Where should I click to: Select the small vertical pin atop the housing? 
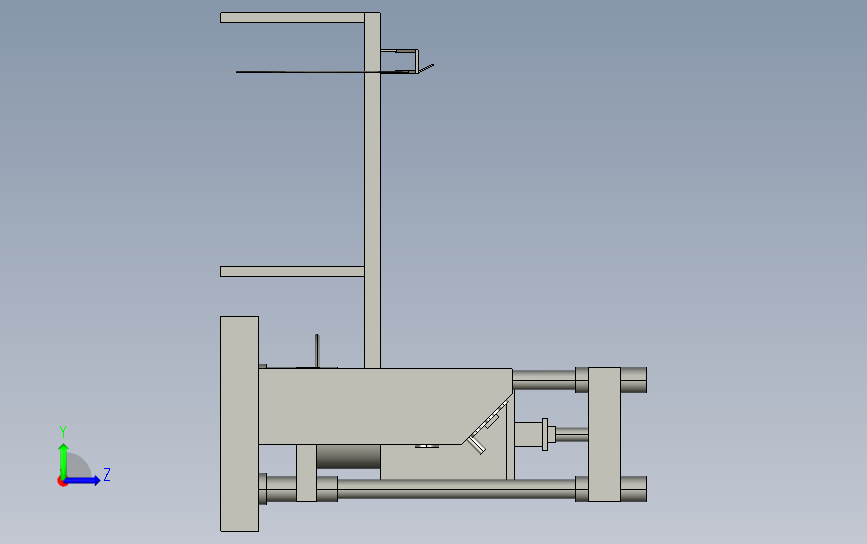coord(317,351)
